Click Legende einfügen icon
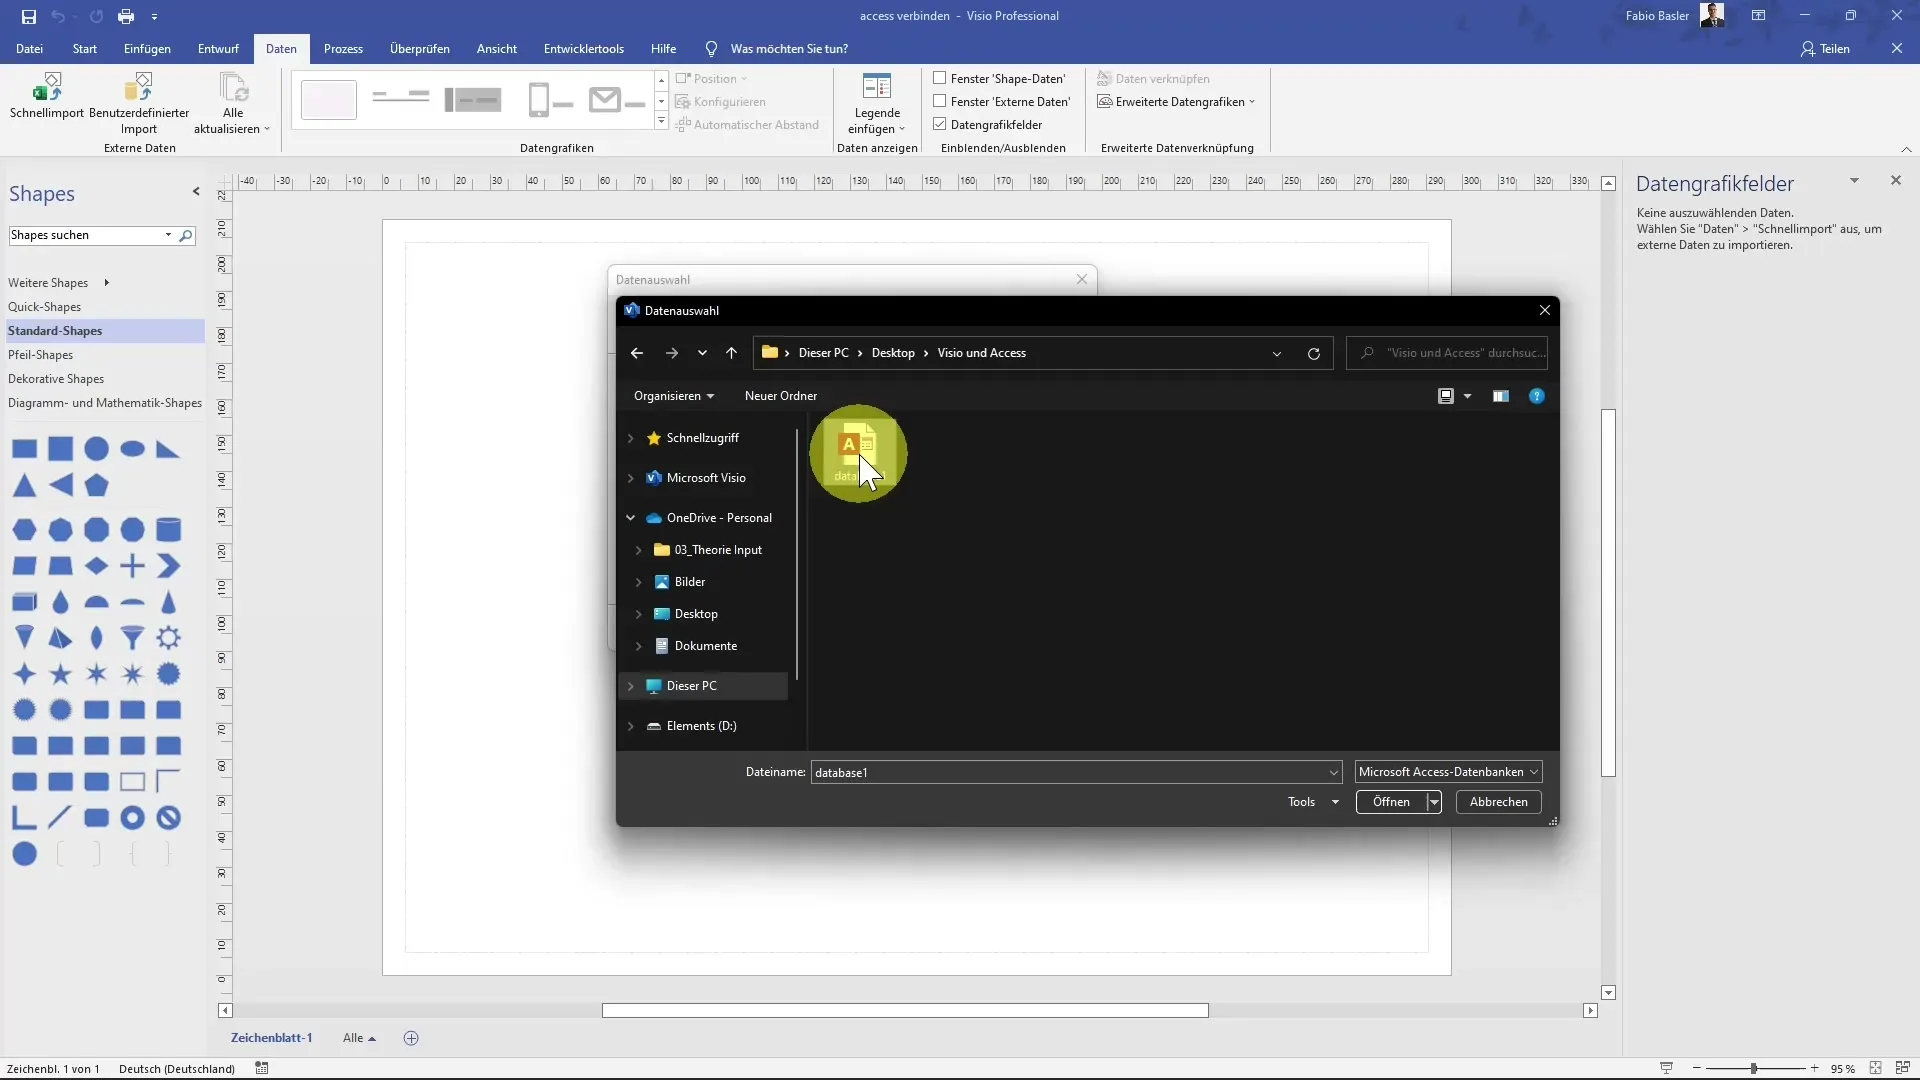Viewport: 1920px width, 1080px height. (876, 87)
